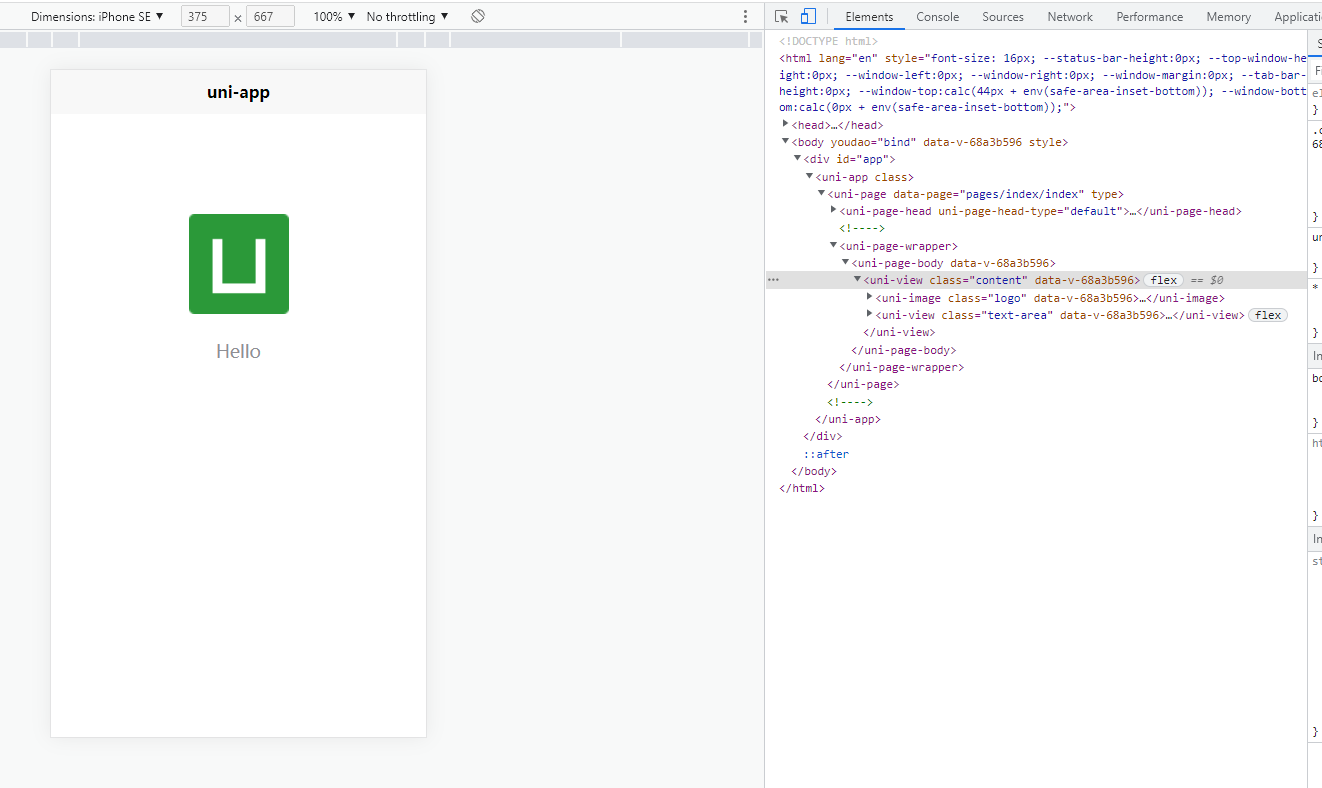This screenshot has height=788, width=1322.
Task: Click the green uni-app logo image
Action: (239, 264)
